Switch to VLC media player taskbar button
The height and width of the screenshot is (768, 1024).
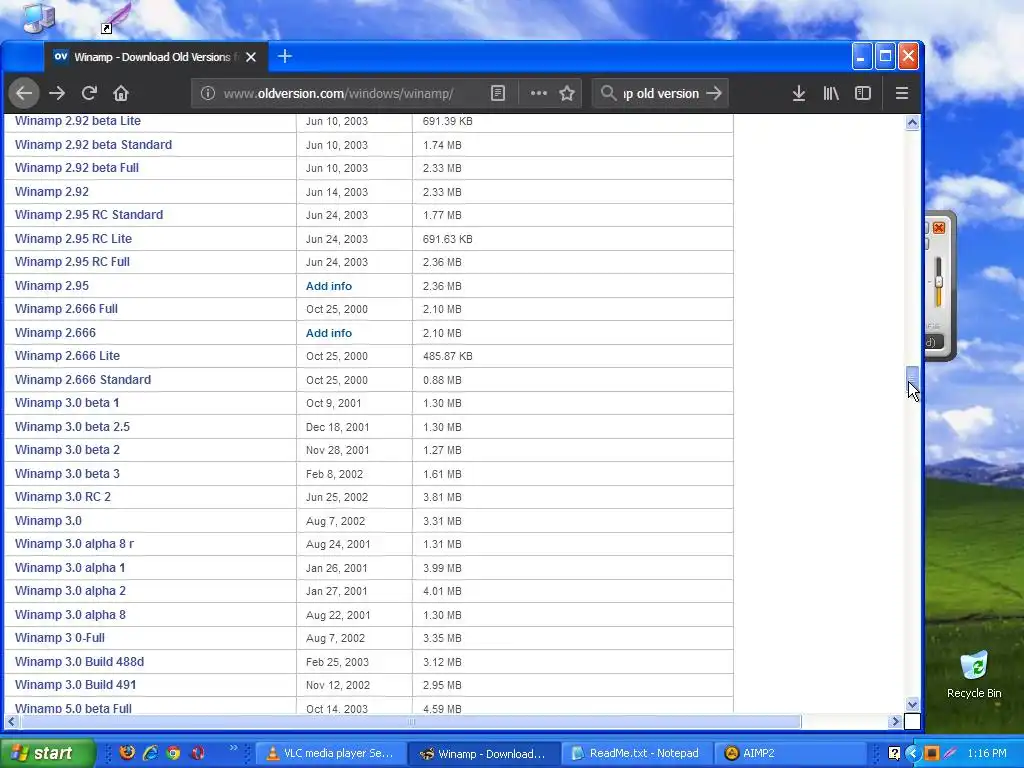point(330,753)
